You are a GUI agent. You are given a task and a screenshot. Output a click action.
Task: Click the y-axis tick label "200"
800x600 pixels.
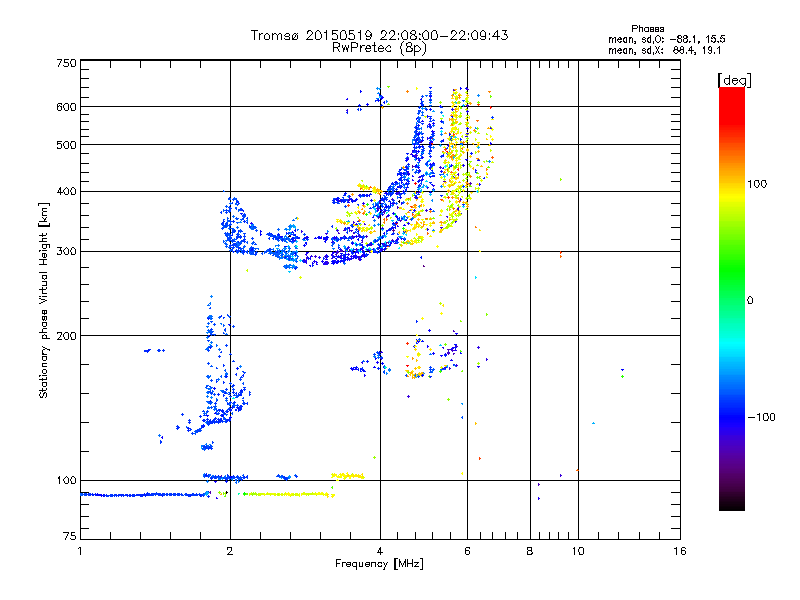point(66,336)
